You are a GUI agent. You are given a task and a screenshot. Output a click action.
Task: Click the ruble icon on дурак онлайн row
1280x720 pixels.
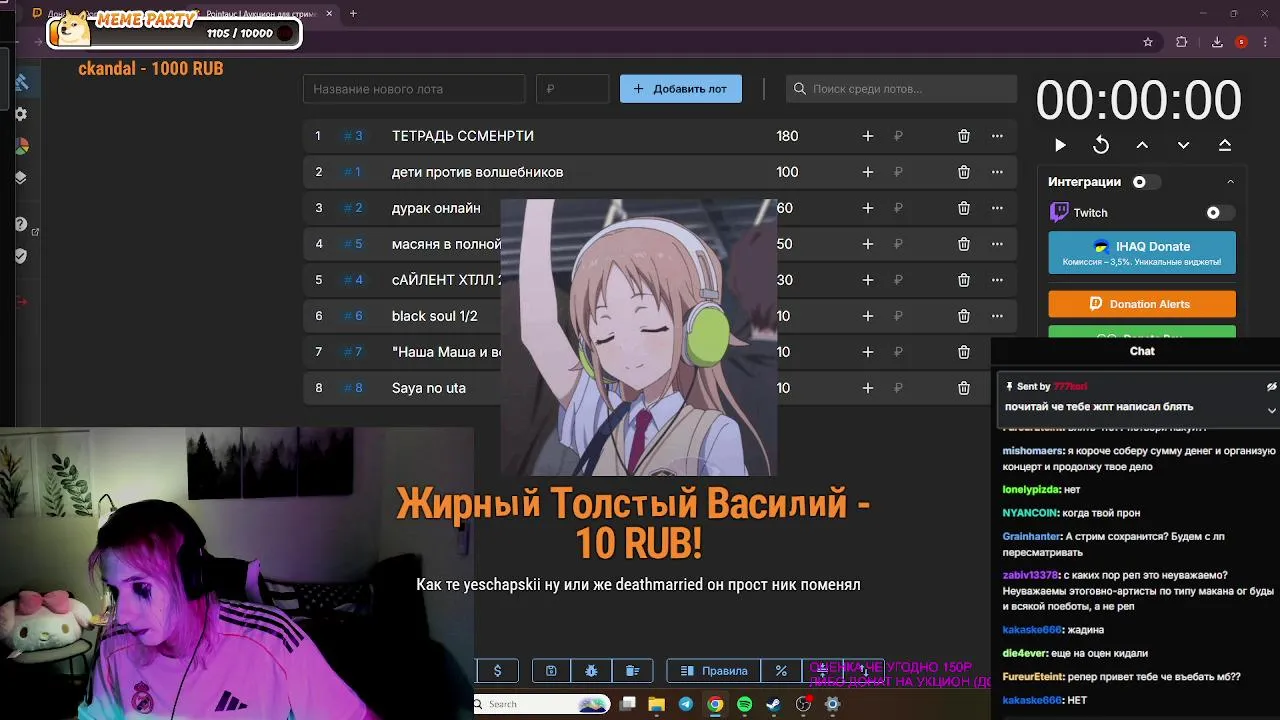click(x=898, y=208)
